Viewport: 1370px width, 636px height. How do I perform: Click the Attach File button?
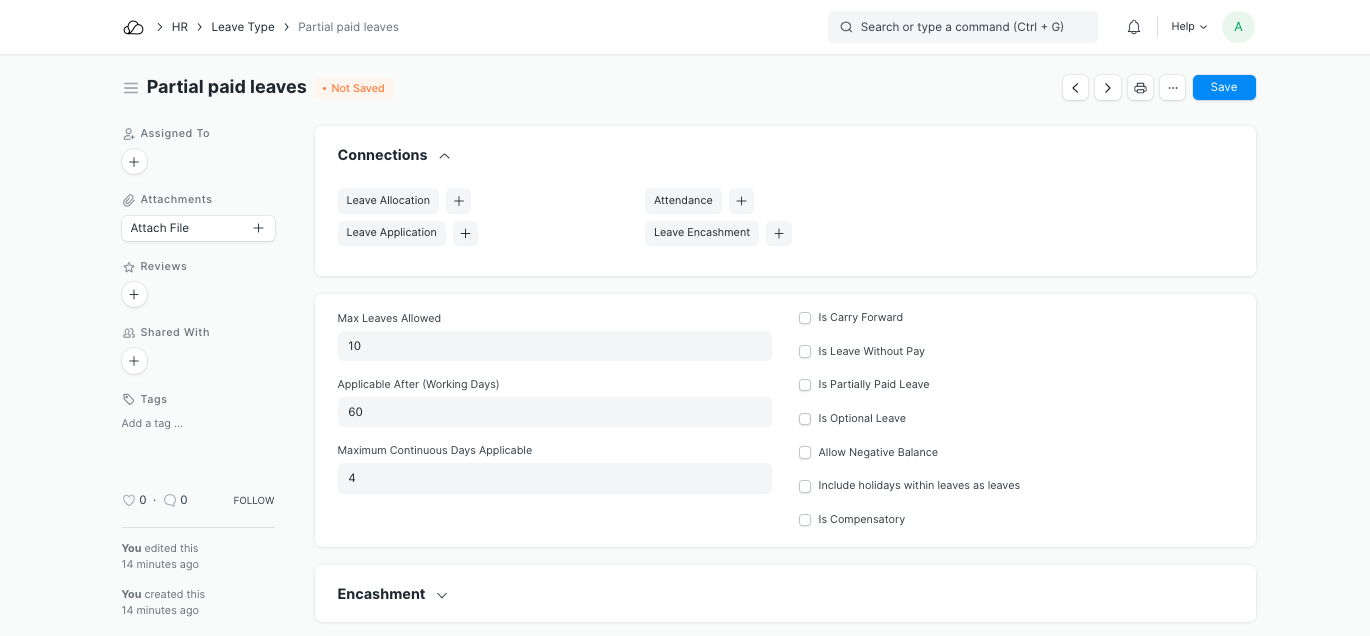198,228
